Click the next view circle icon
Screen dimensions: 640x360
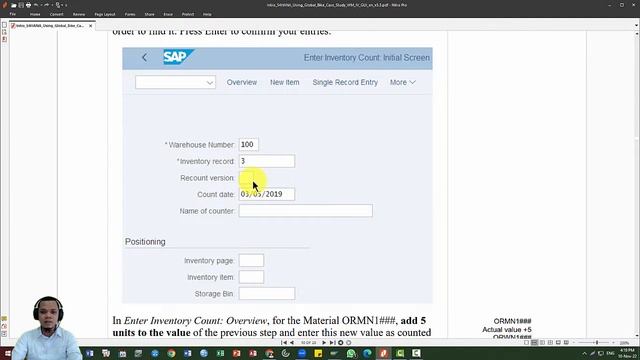point(349,343)
